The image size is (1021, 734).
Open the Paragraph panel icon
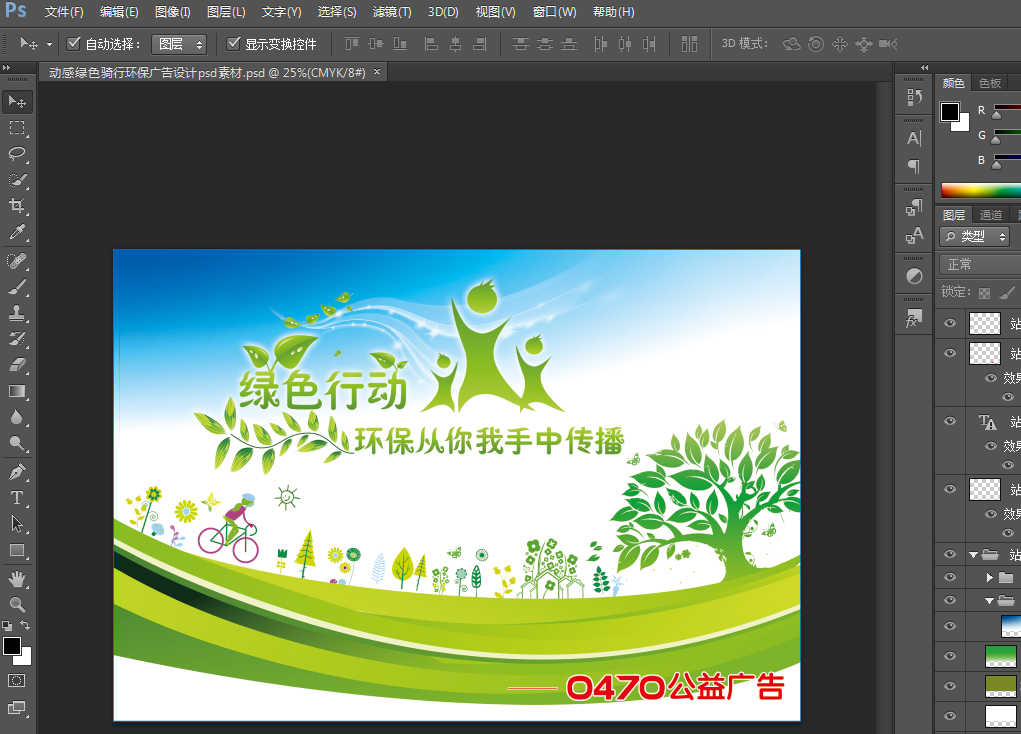[x=914, y=167]
